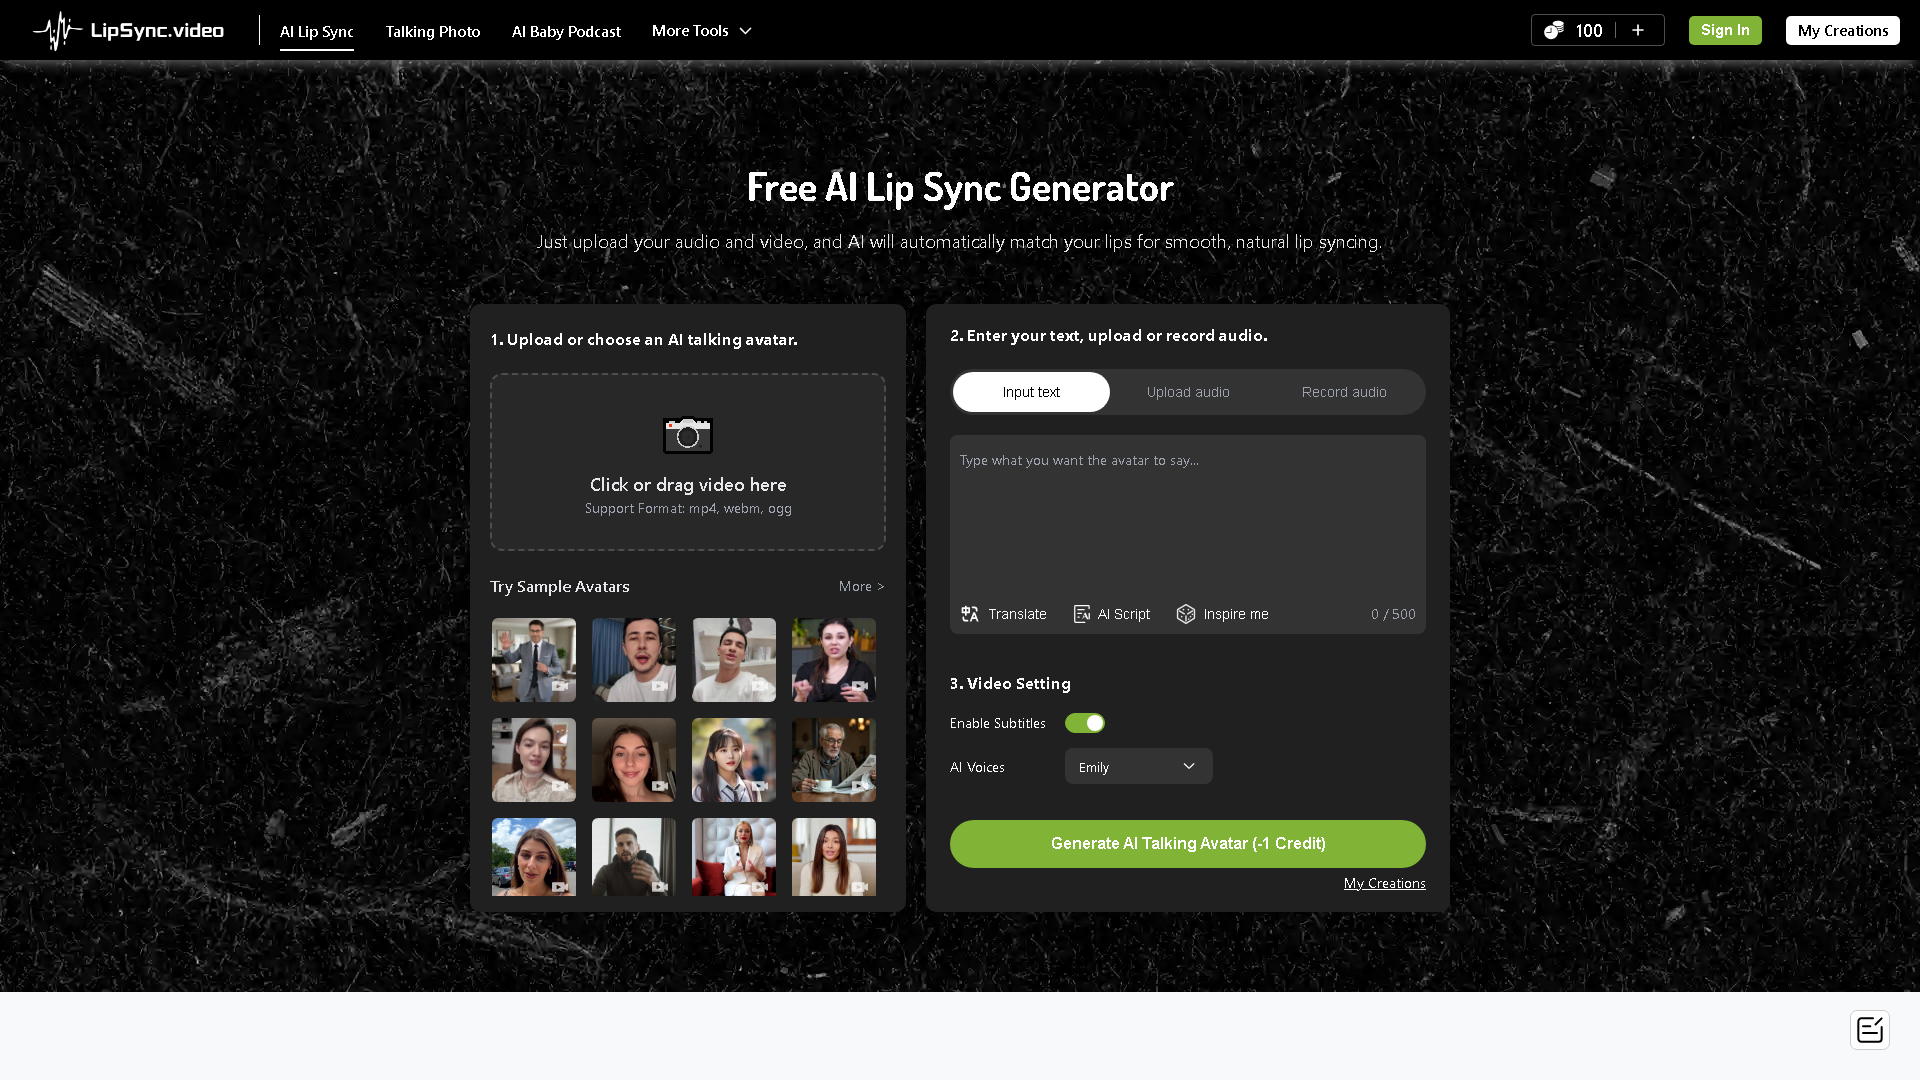
Task: Select the businessman in suit sample avatar
Action: click(x=533, y=660)
